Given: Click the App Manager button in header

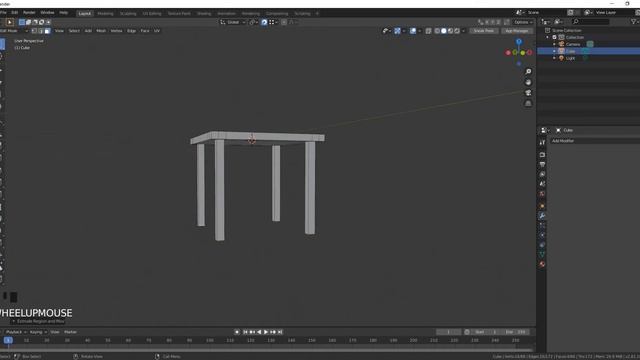Looking at the screenshot, I should click(517, 31).
